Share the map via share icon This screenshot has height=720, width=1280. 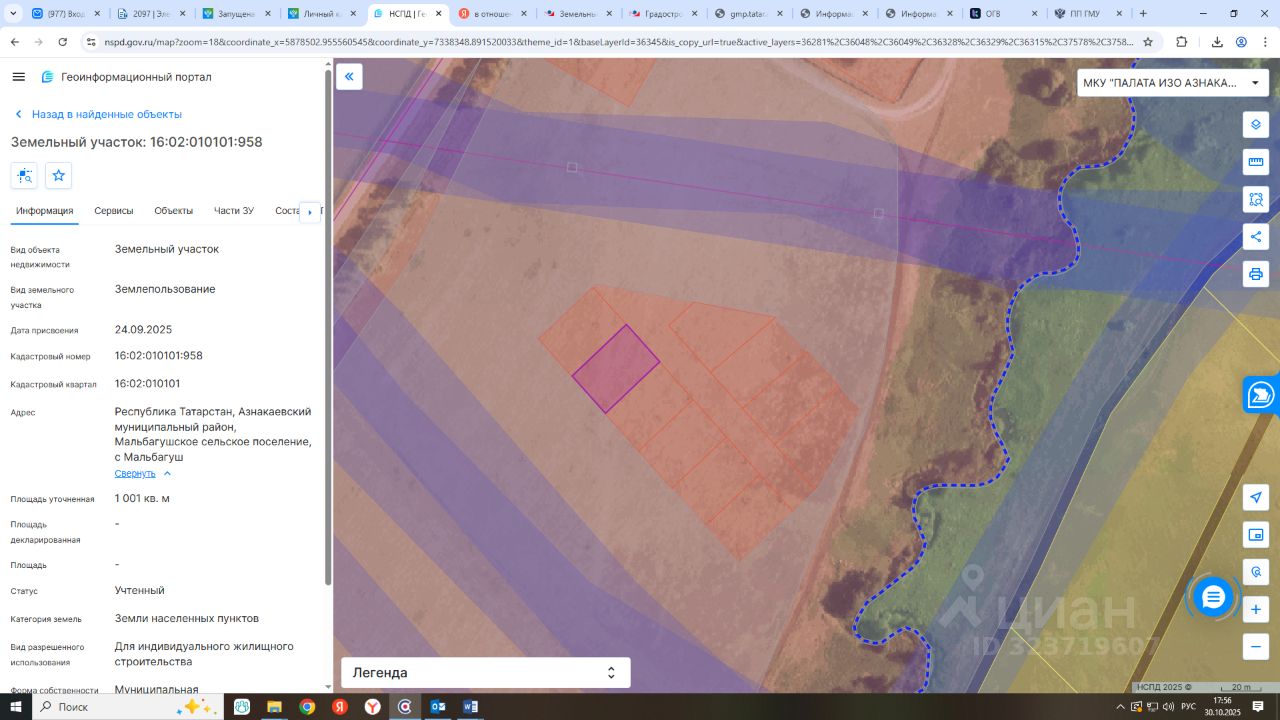pyautogui.click(x=1256, y=237)
